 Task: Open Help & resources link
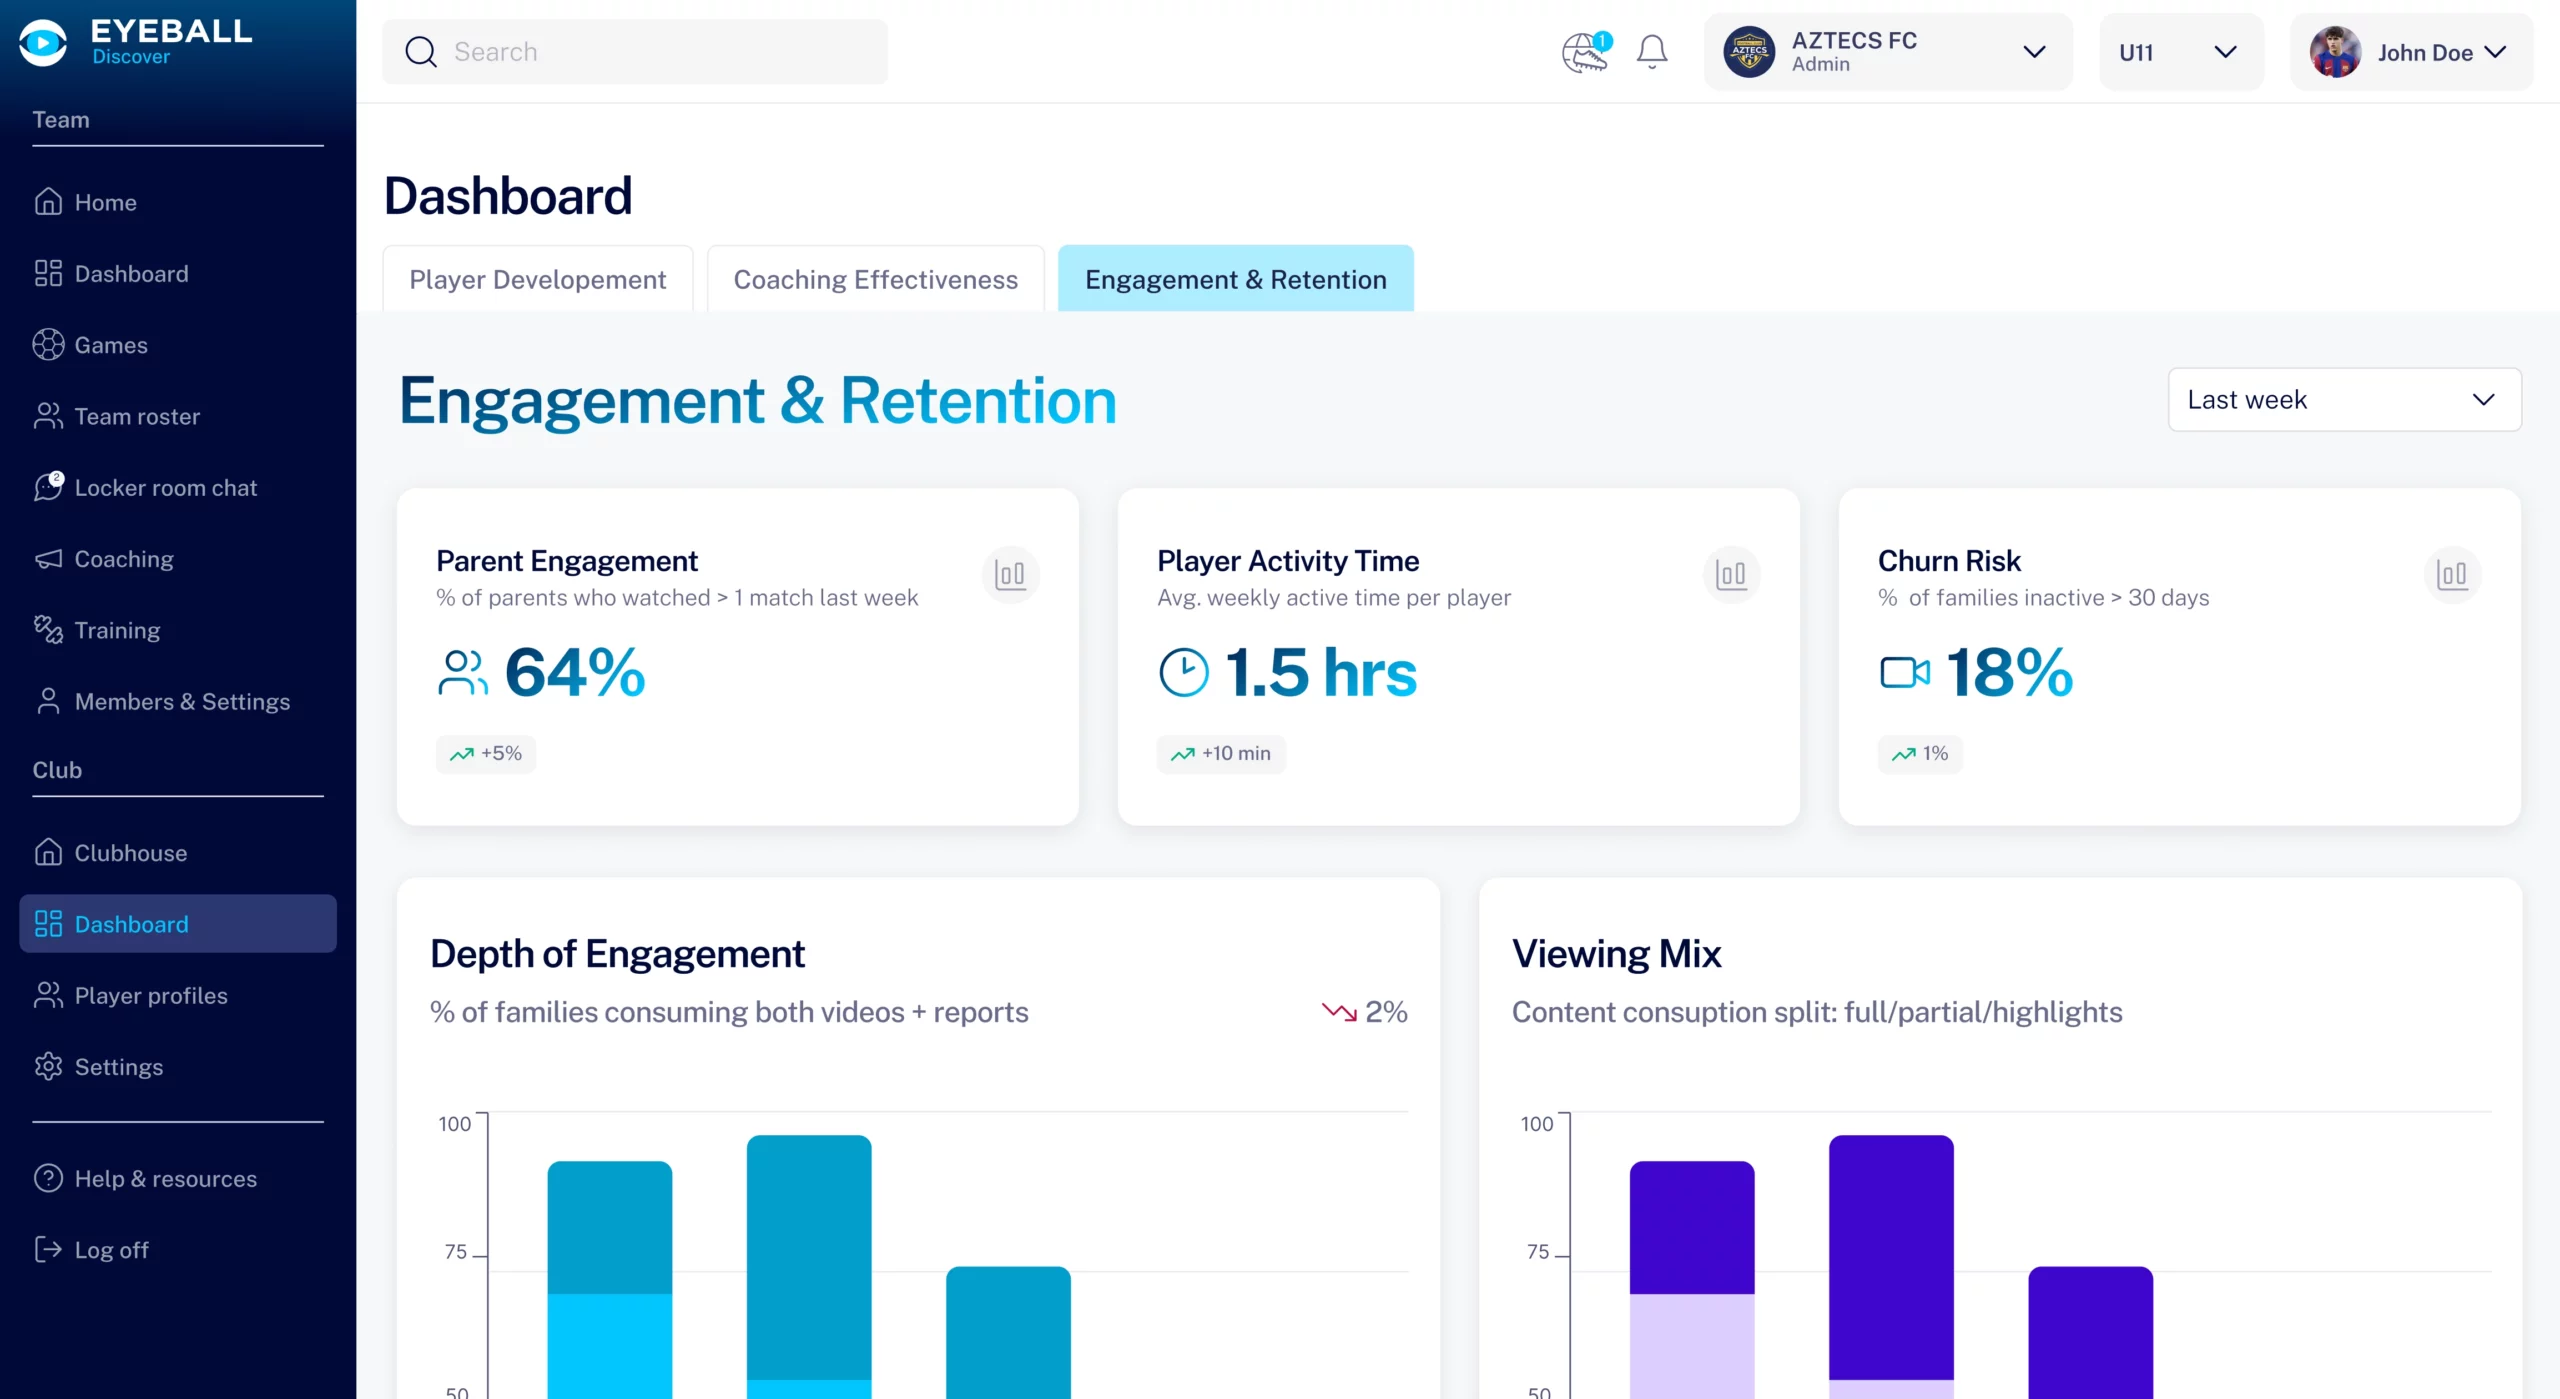165,1179
